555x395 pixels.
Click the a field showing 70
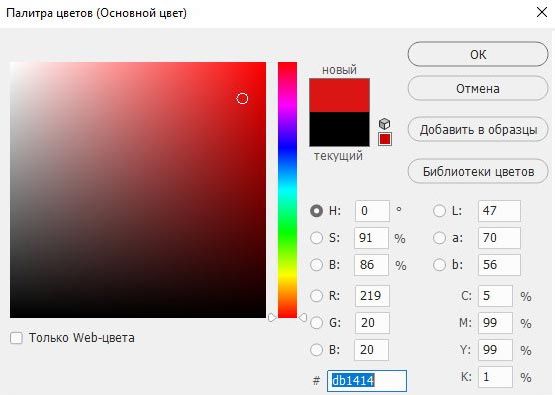click(499, 238)
